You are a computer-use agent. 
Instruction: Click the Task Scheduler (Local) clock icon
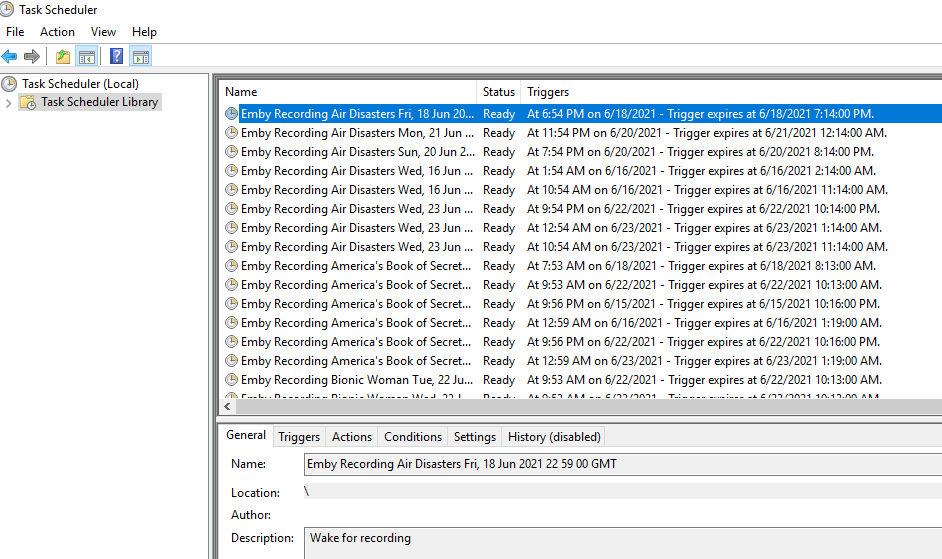pyautogui.click(x=10, y=84)
